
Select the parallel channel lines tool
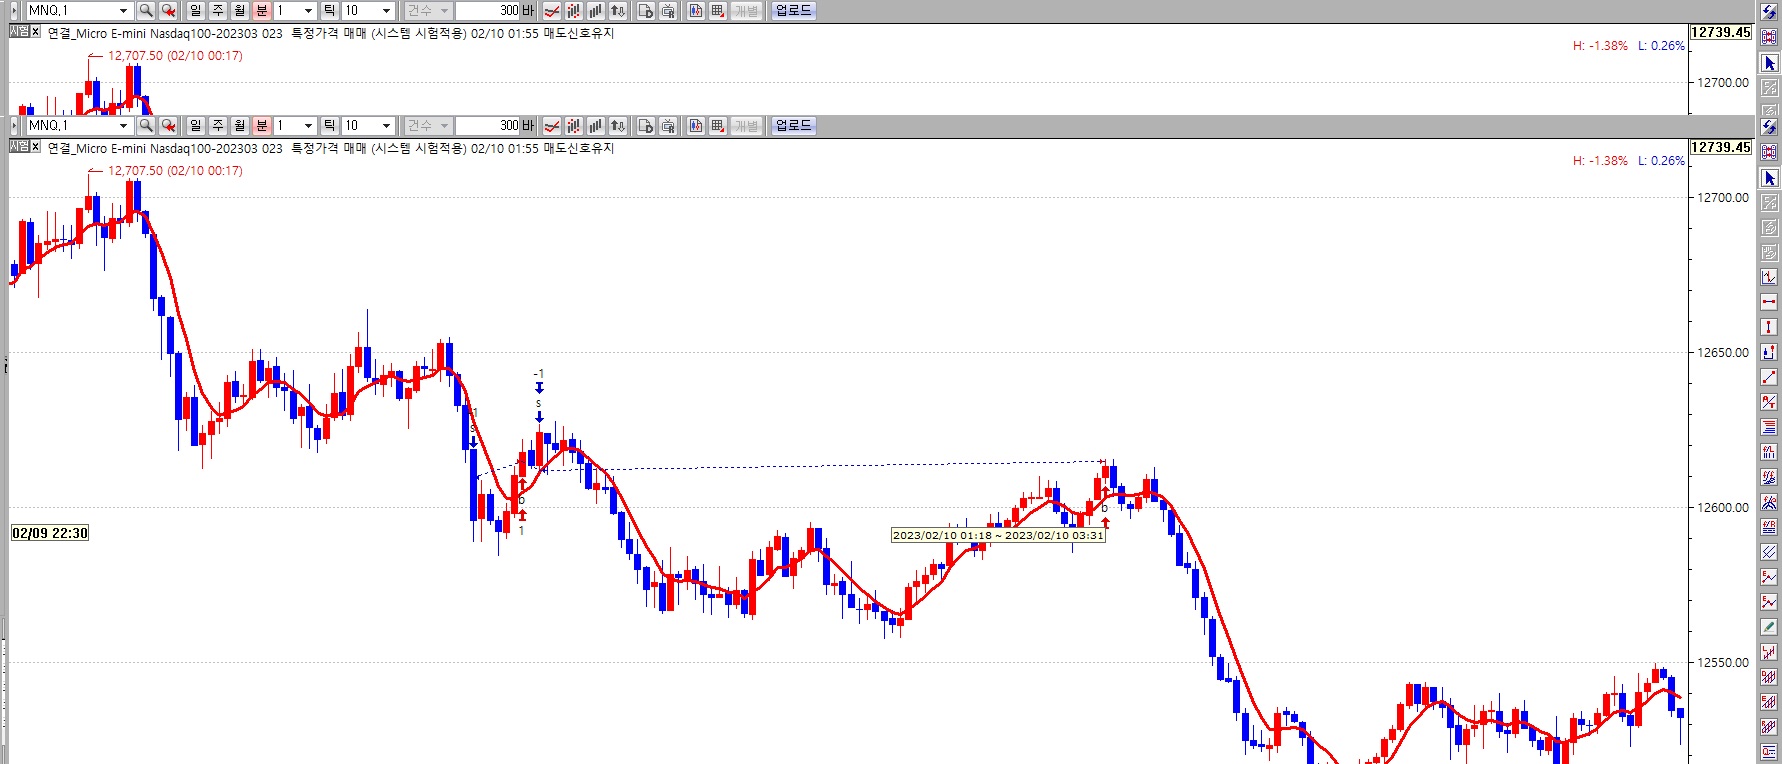click(x=1769, y=552)
